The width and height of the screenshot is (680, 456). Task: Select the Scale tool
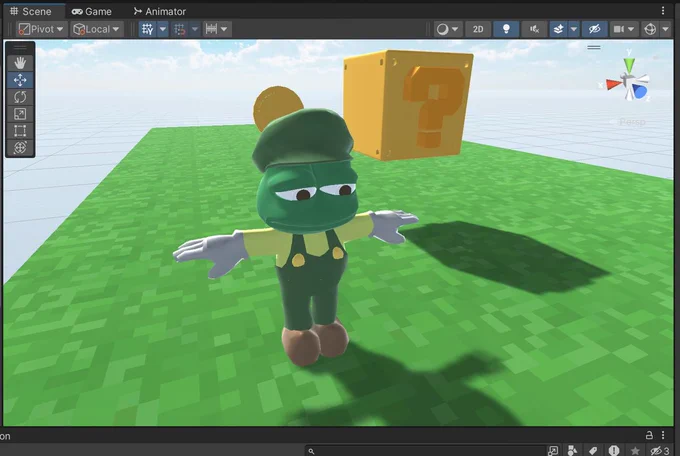[x=20, y=114]
